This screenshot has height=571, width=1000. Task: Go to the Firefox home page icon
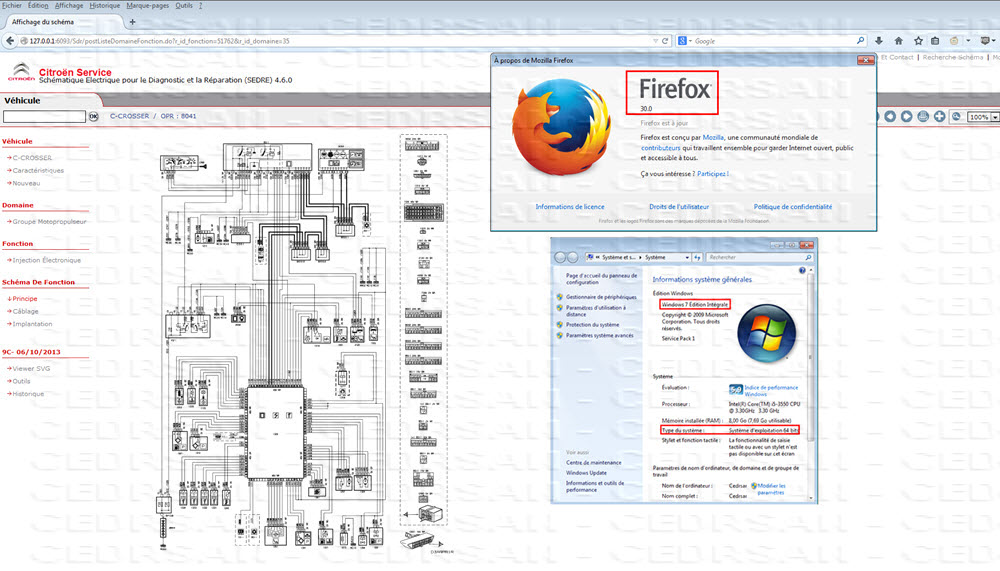[x=899, y=41]
